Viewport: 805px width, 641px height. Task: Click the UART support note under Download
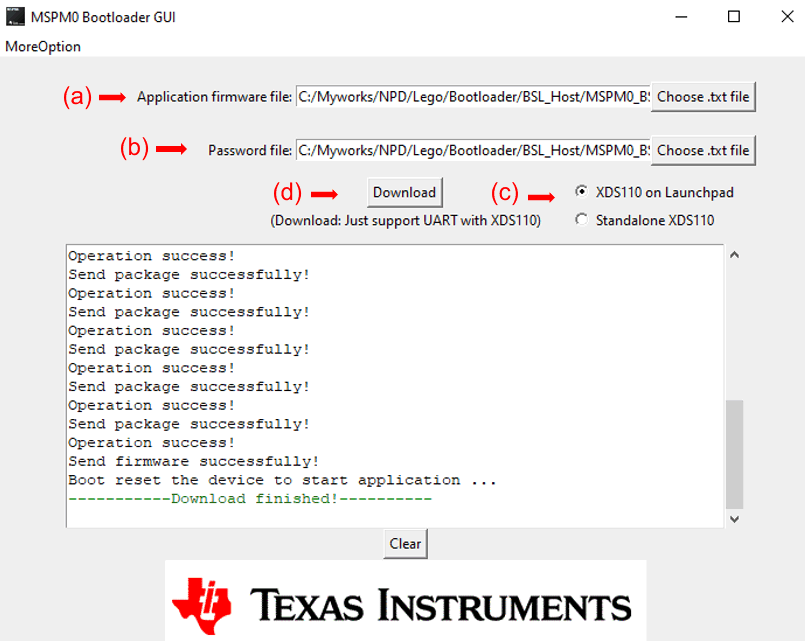[404, 221]
